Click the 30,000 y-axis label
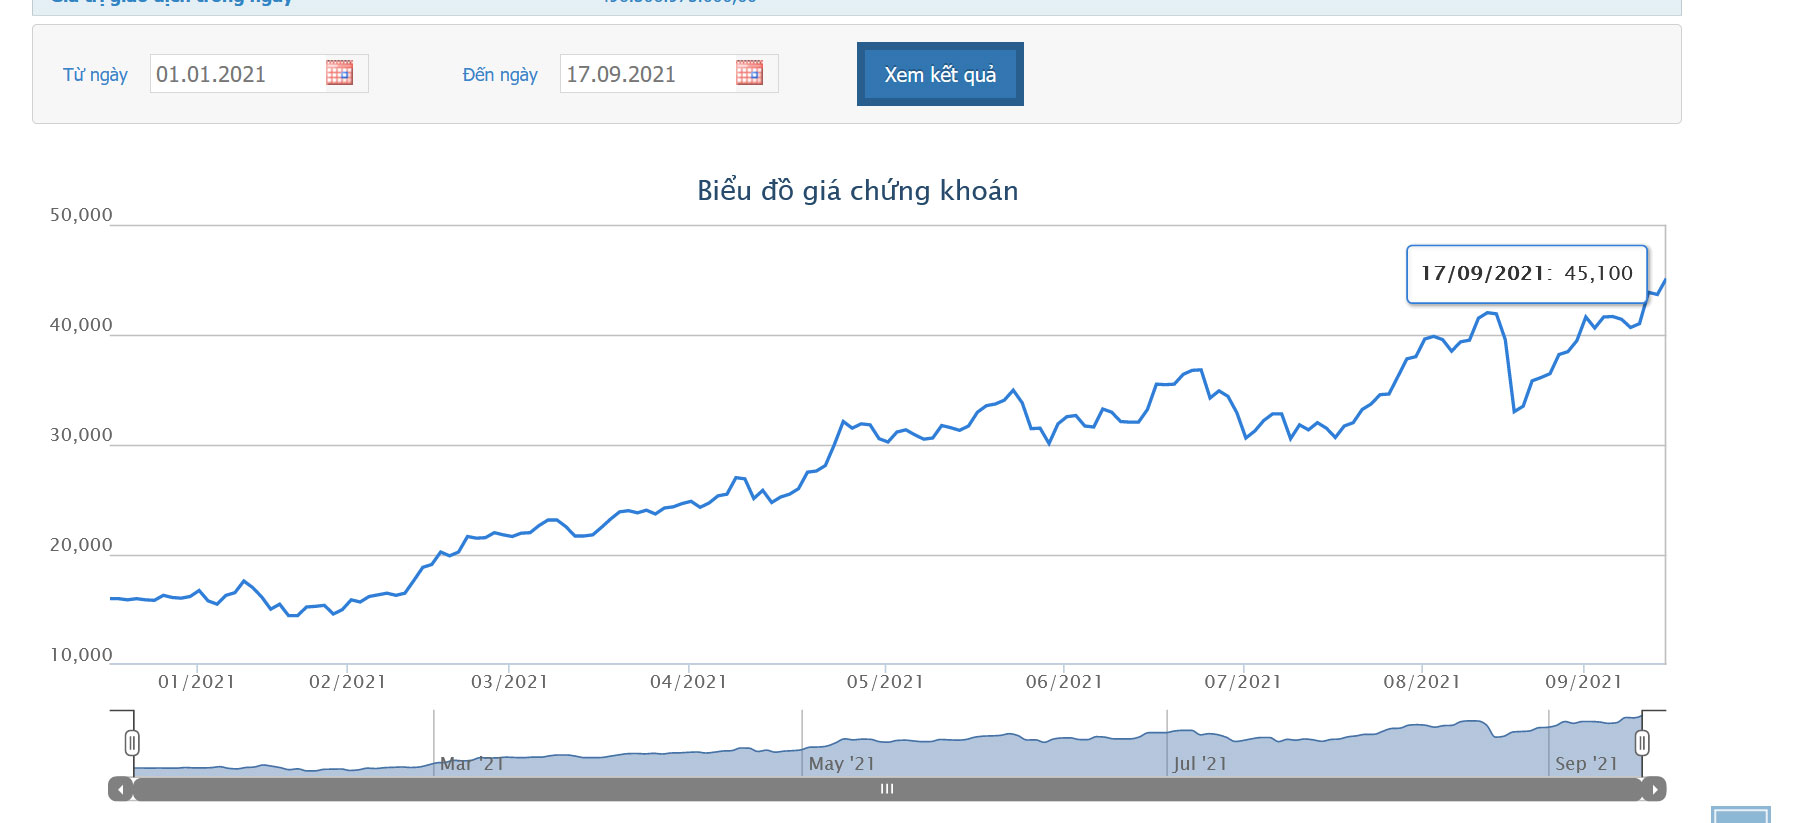This screenshot has width=1801, height=823. pos(81,435)
